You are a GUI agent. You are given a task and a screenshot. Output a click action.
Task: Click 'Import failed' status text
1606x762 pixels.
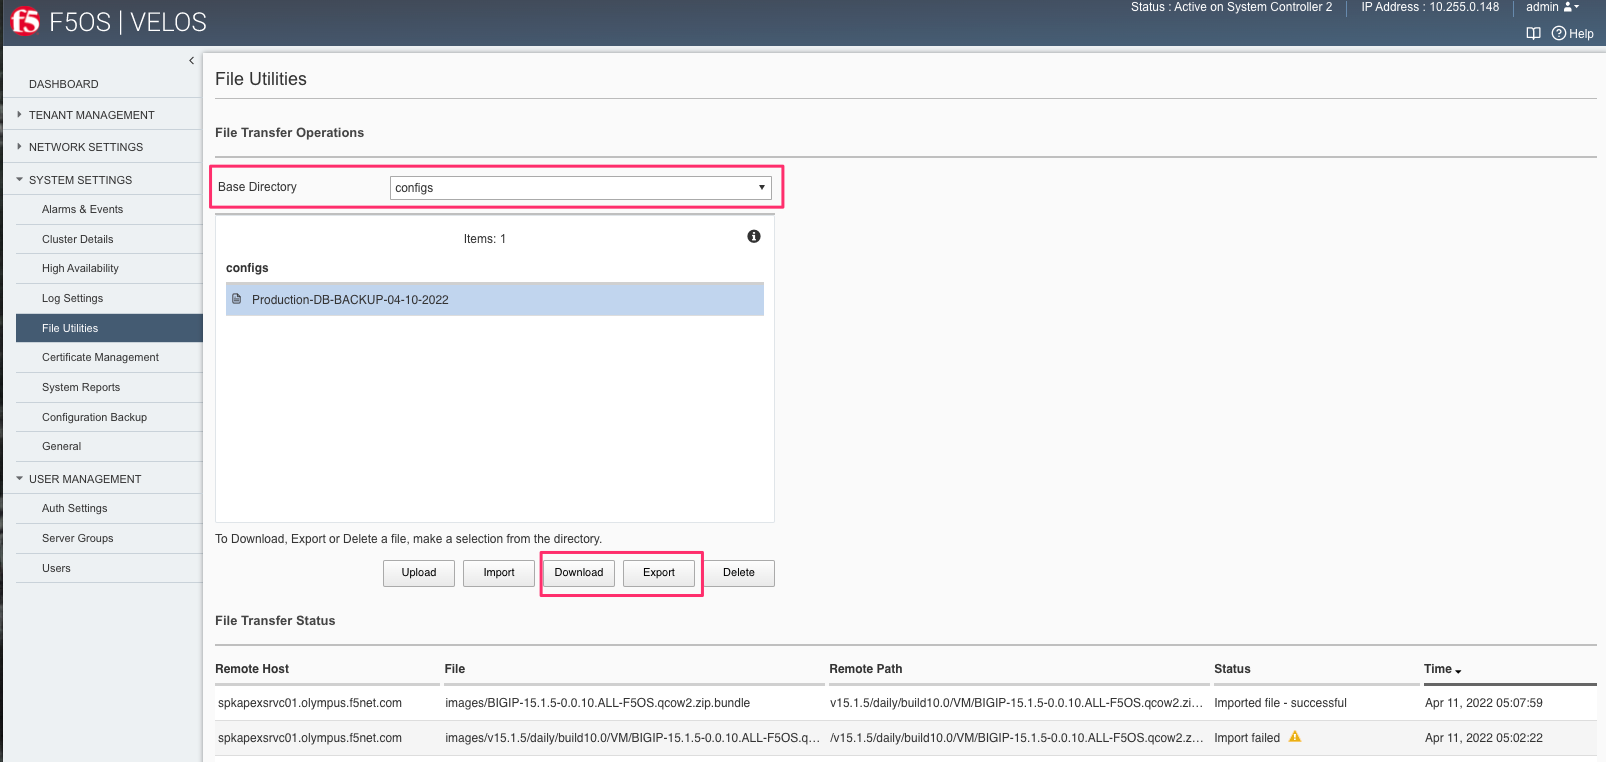(x=1247, y=738)
